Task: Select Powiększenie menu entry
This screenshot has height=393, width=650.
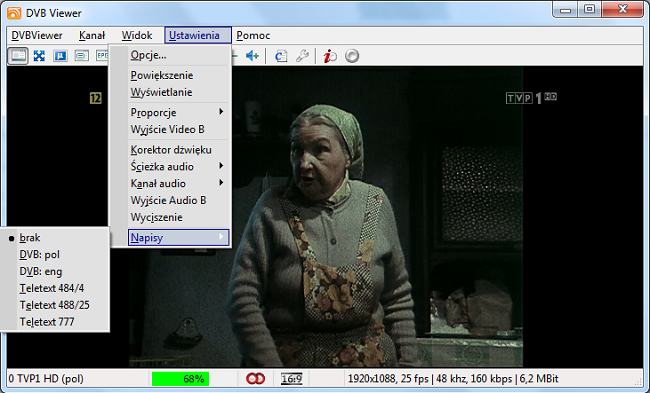Action: point(179,75)
